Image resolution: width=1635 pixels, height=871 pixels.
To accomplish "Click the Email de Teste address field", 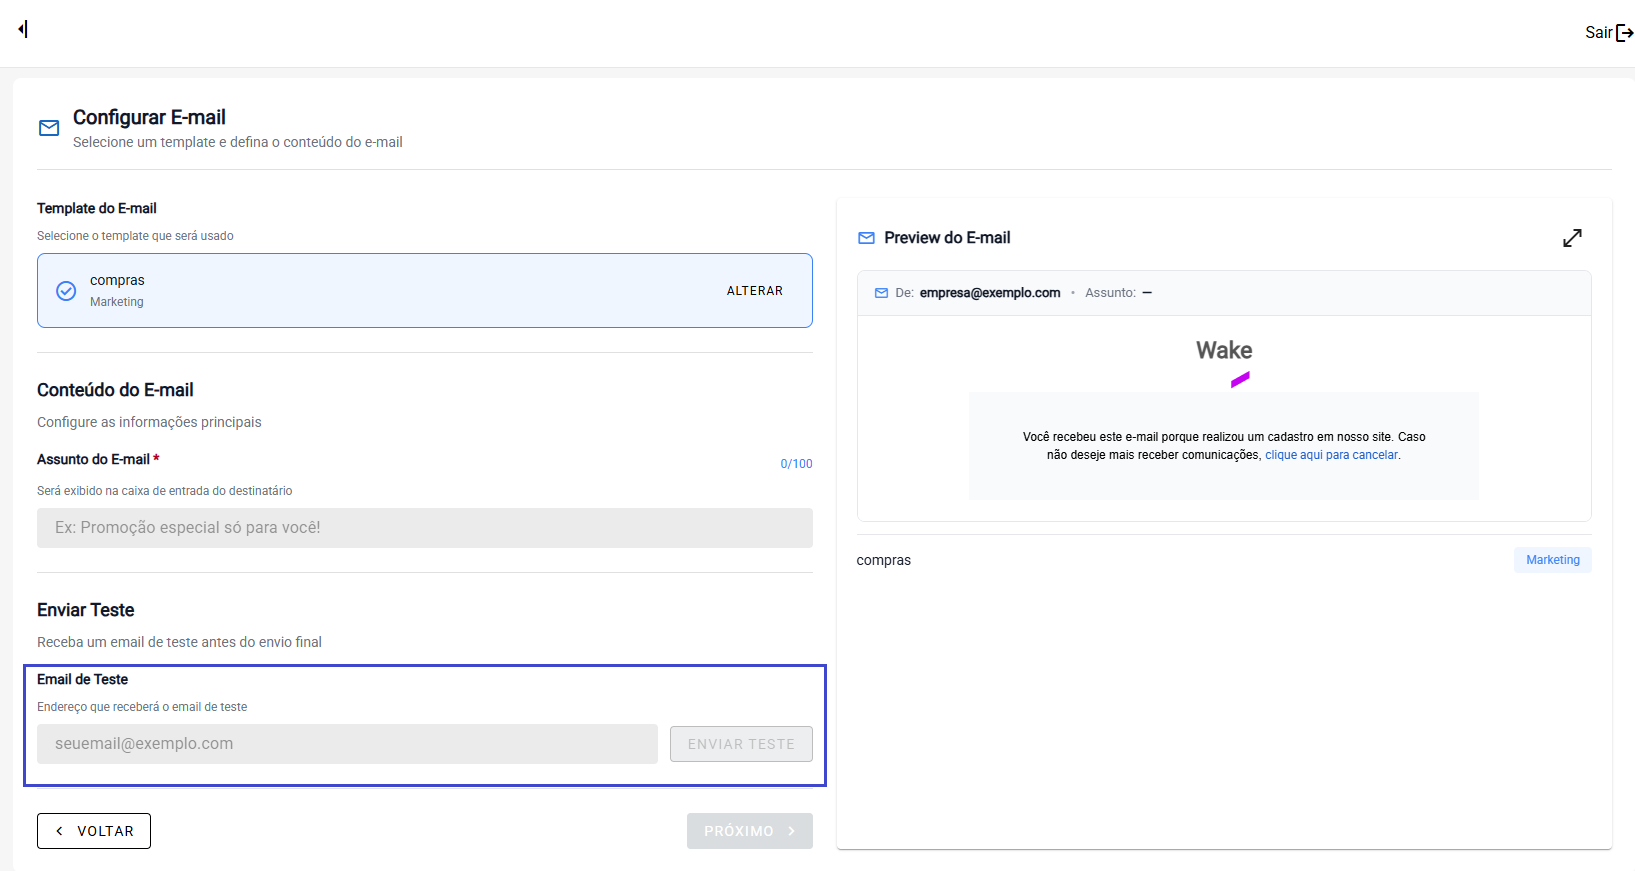I will 347,744.
